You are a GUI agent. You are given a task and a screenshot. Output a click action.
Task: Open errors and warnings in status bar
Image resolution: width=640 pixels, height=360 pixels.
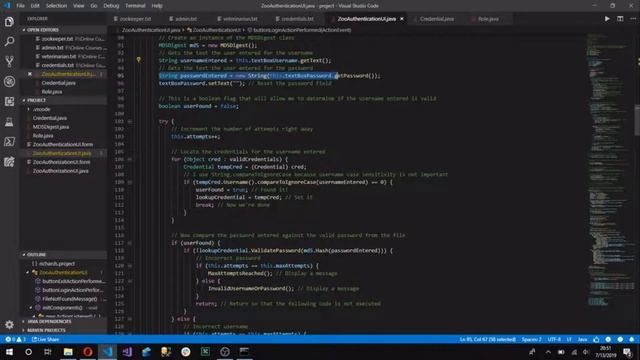[16, 339]
